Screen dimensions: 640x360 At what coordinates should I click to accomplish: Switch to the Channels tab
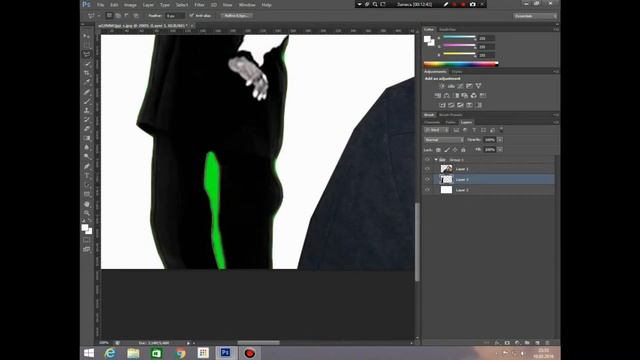(x=432, y=122)
